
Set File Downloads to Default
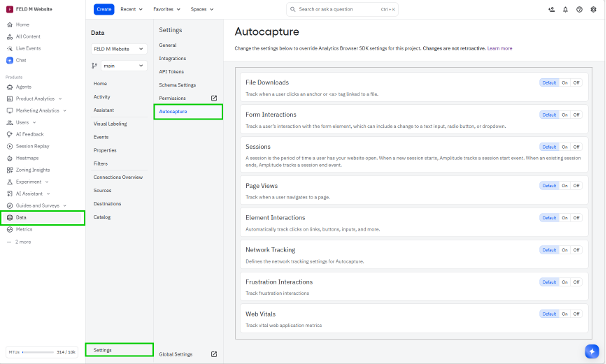pyautogui.click(x=549, y=83)
